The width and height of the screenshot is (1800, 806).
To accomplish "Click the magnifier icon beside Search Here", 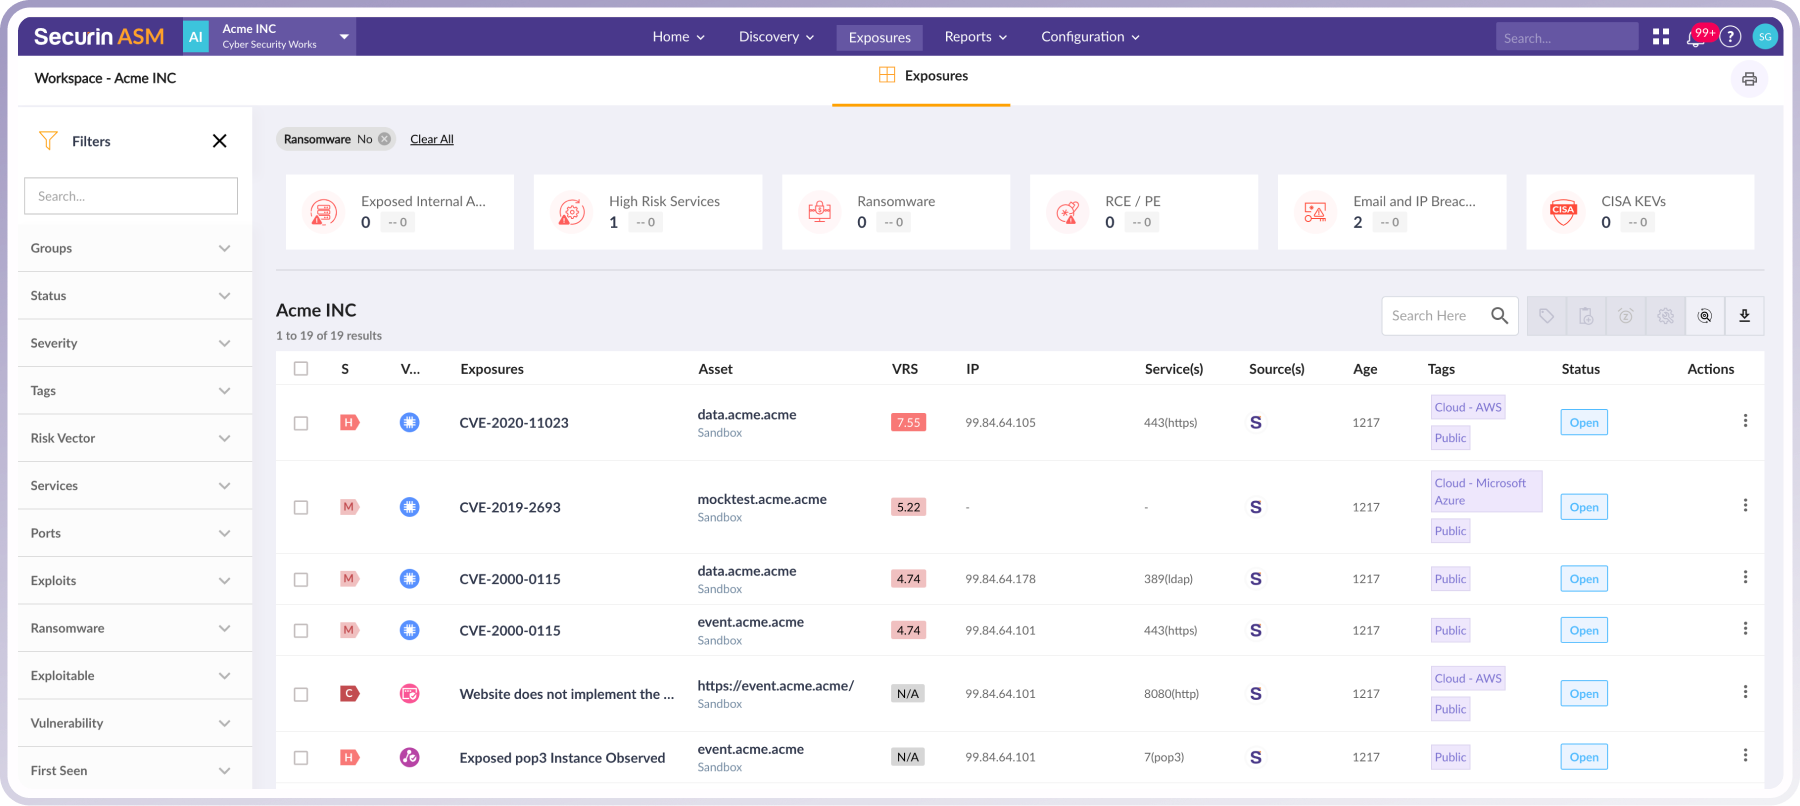I will click(x=1499, y=316).
